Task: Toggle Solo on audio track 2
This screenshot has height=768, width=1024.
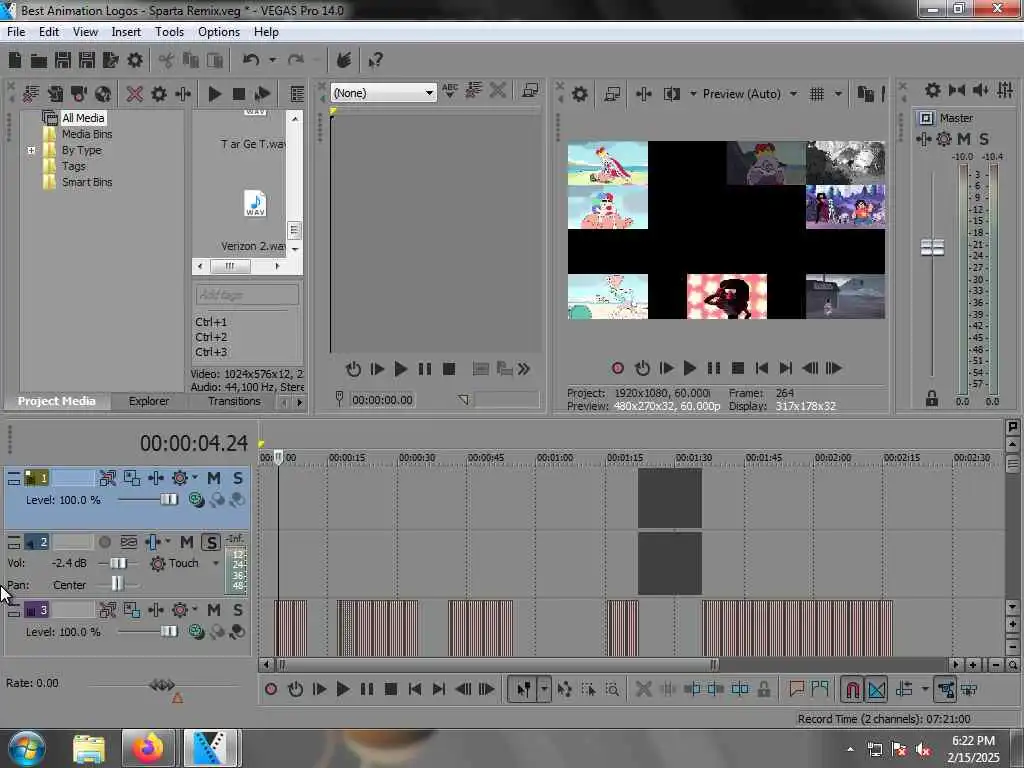Action: click(x=211, y=542)
